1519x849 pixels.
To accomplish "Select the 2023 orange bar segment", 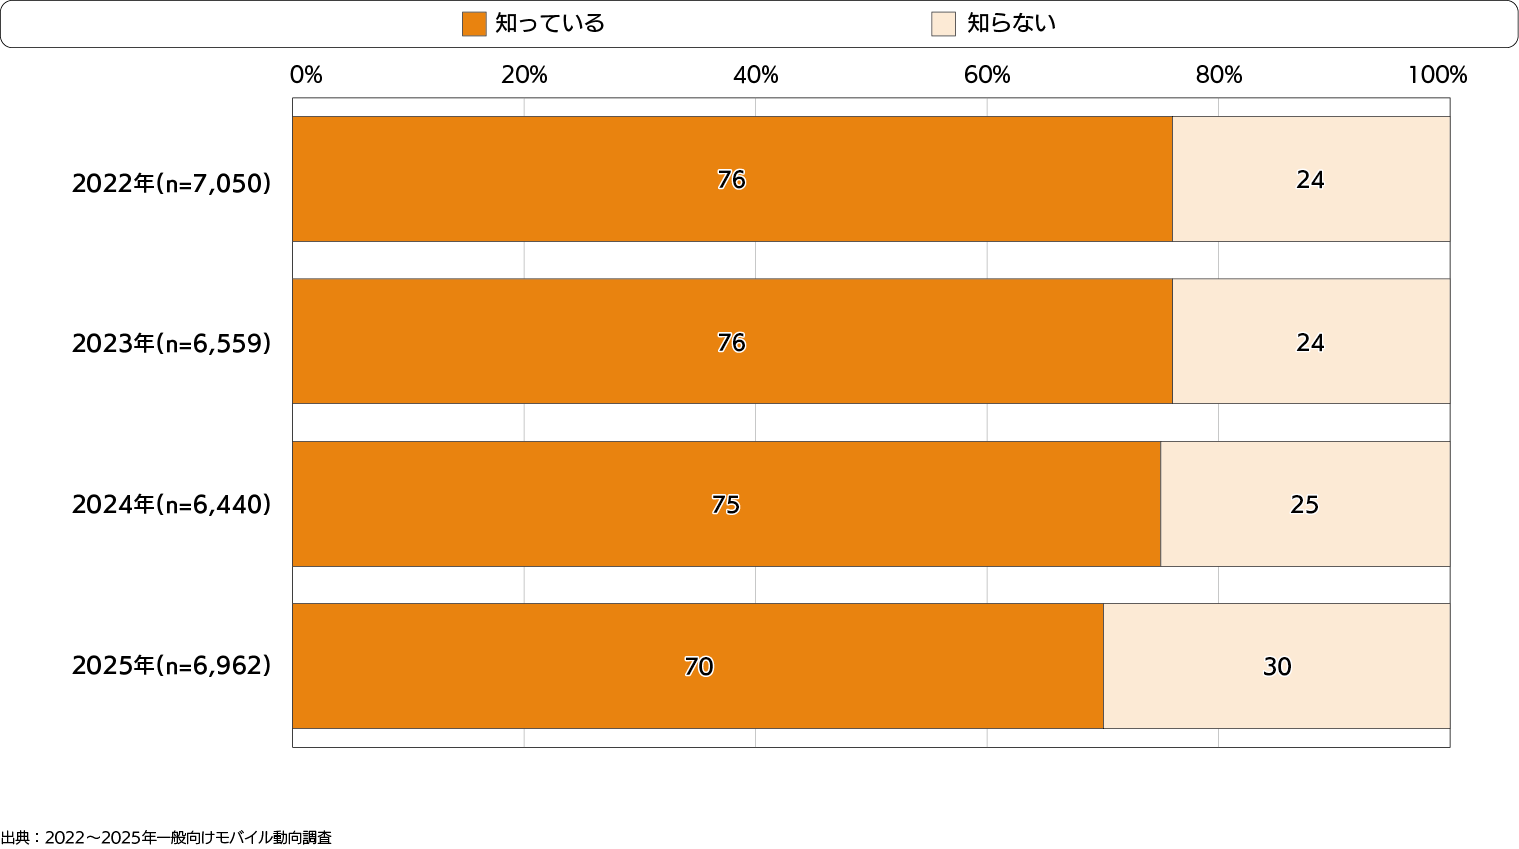I will point(731,342).
